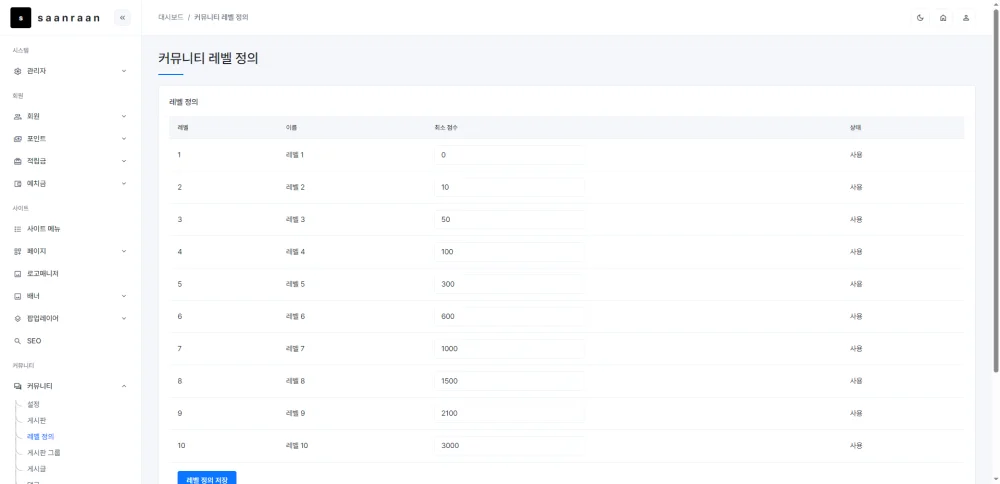Screen dimensions: 1000x484
Task: Click the 커뮤니티 레벨 정의 page heading
Action: click(x=208, y=59)
